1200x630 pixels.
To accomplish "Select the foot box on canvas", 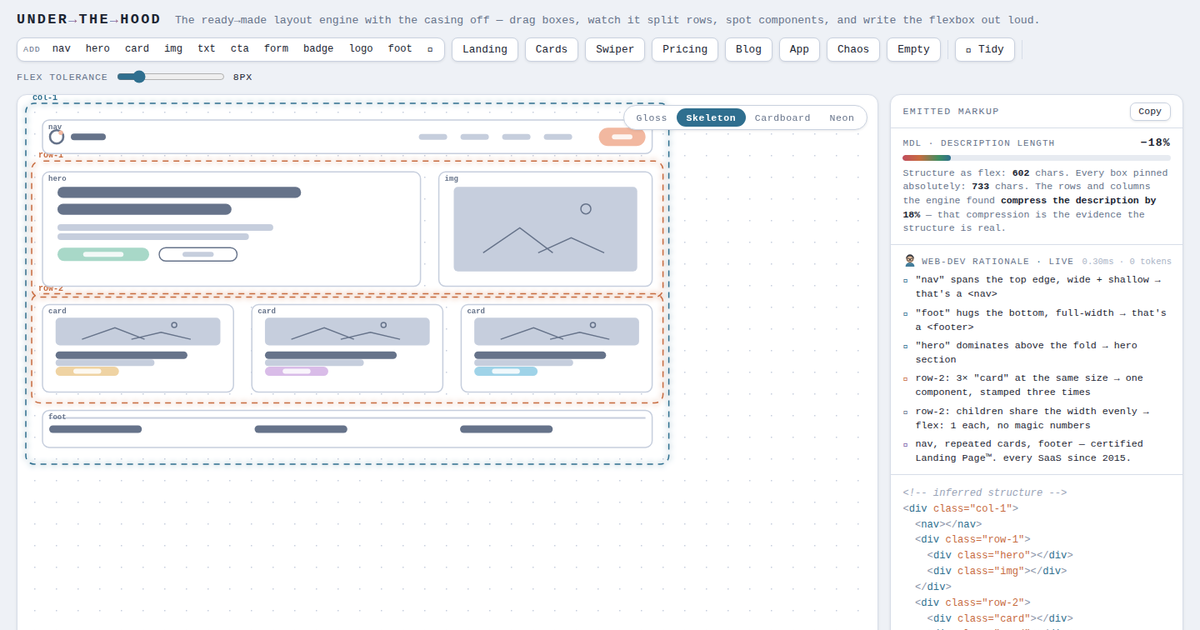I will pyautogui.click(x=347, y=429).
